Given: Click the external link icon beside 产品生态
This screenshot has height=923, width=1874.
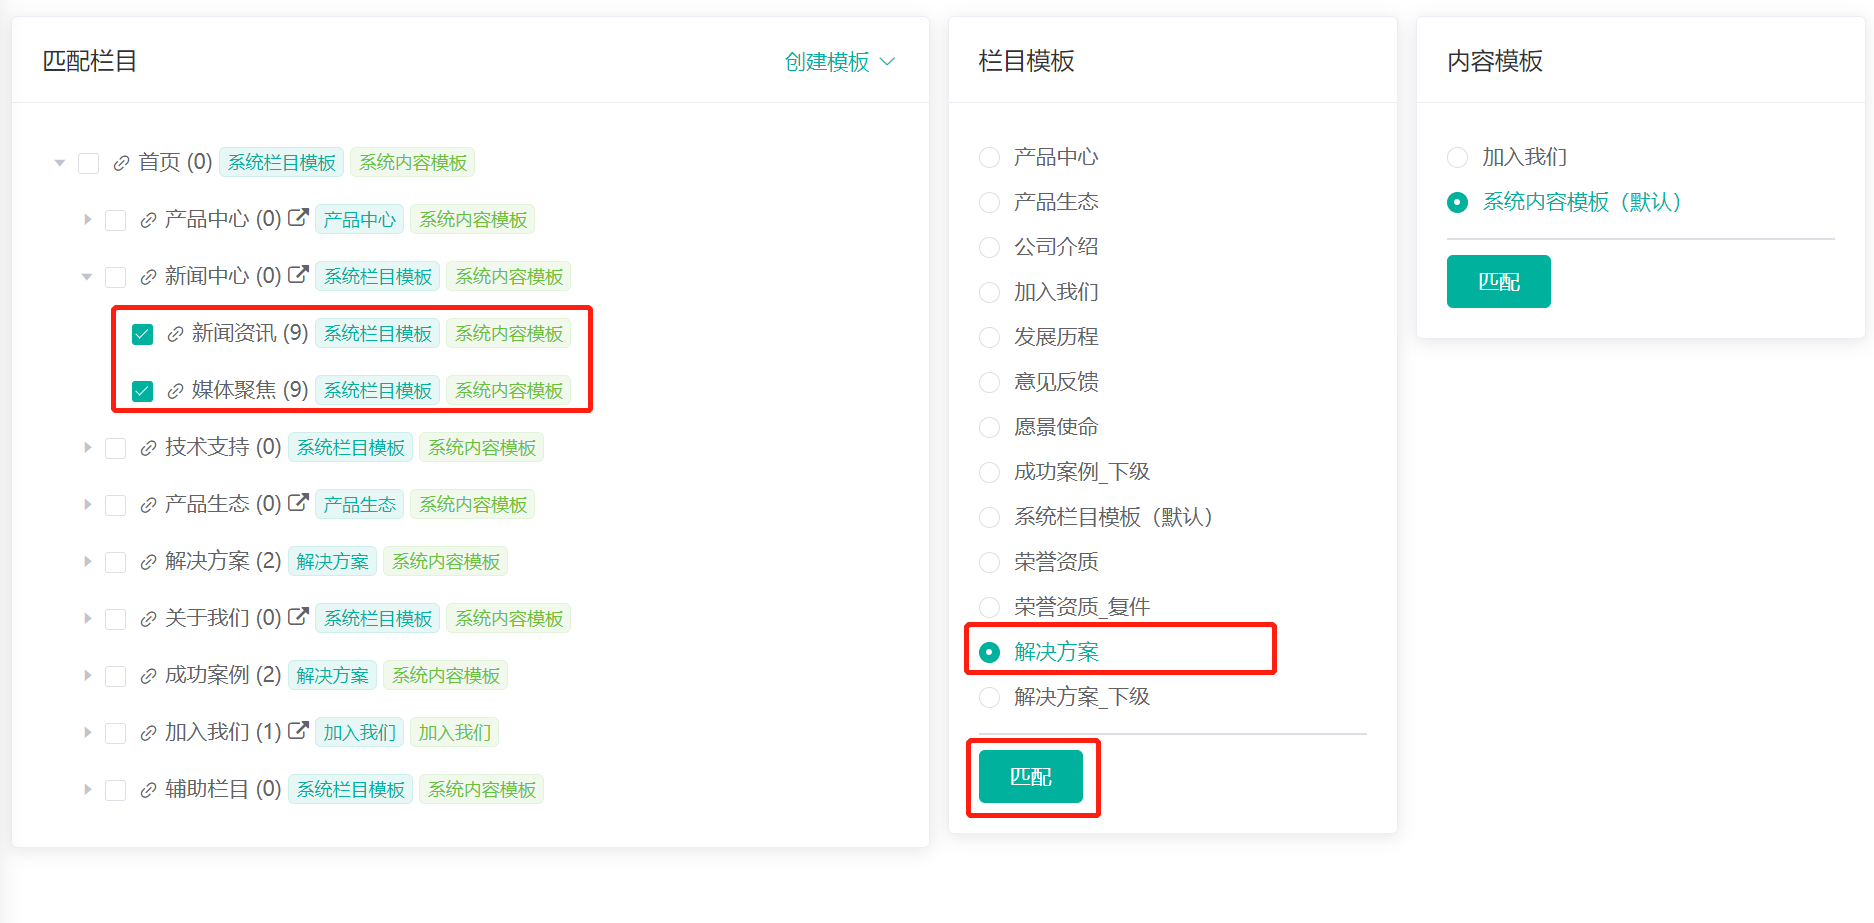Looking at the screenshot, I should pyautogui.click(x=298, y=503).
